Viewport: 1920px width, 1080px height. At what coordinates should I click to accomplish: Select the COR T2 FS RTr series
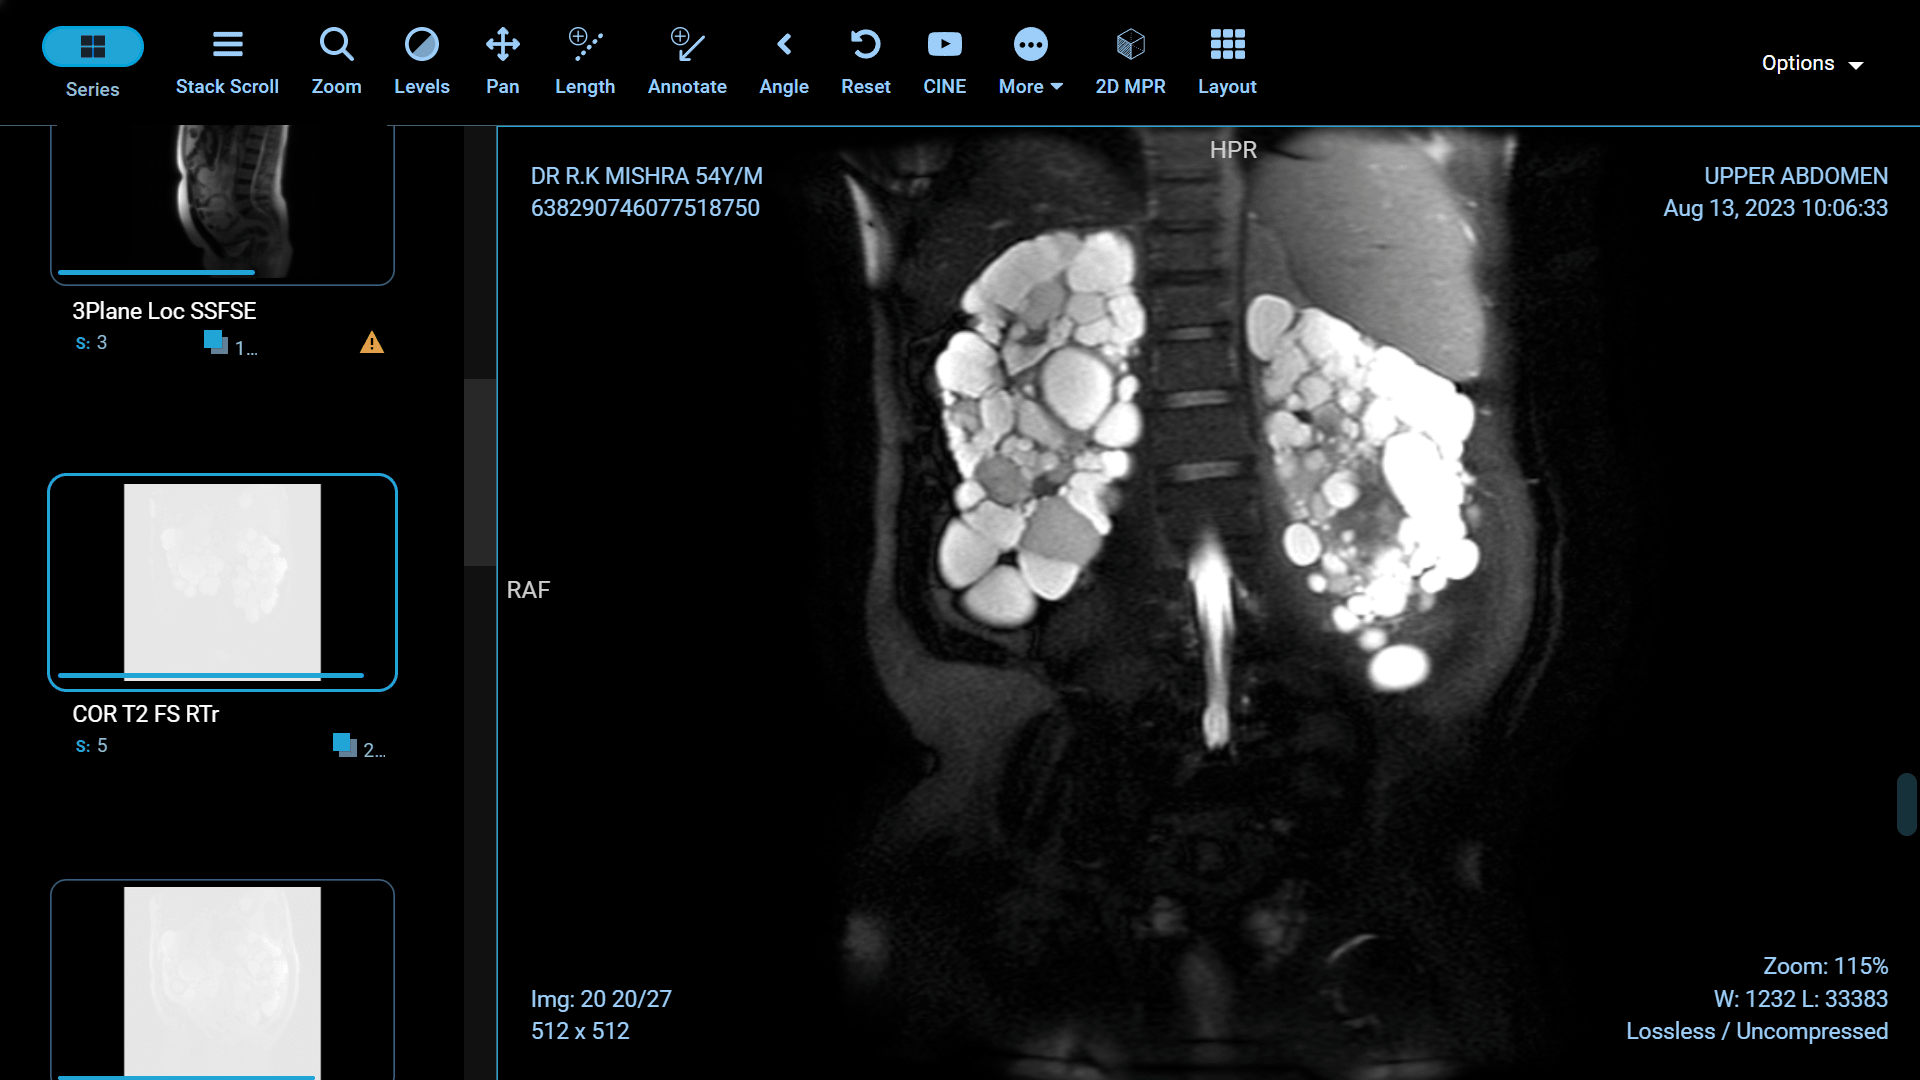point(222,583)
